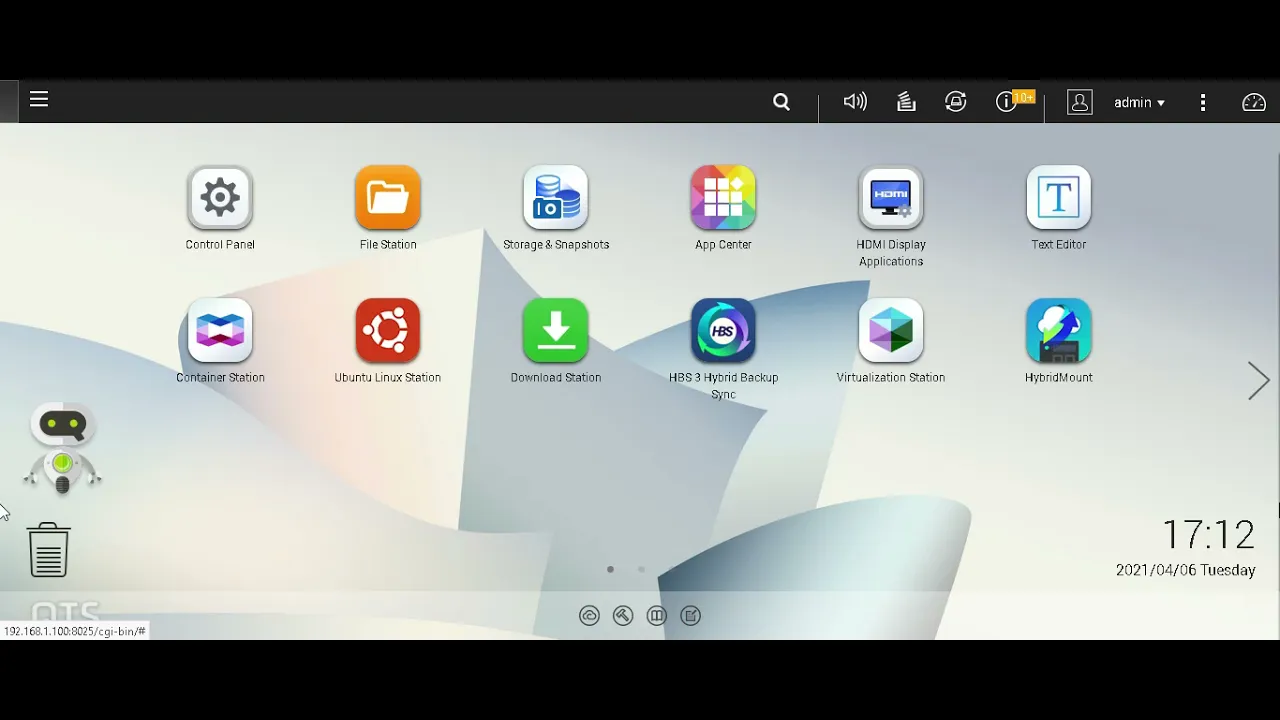Open the recycle bin

(x=49, y=550)
